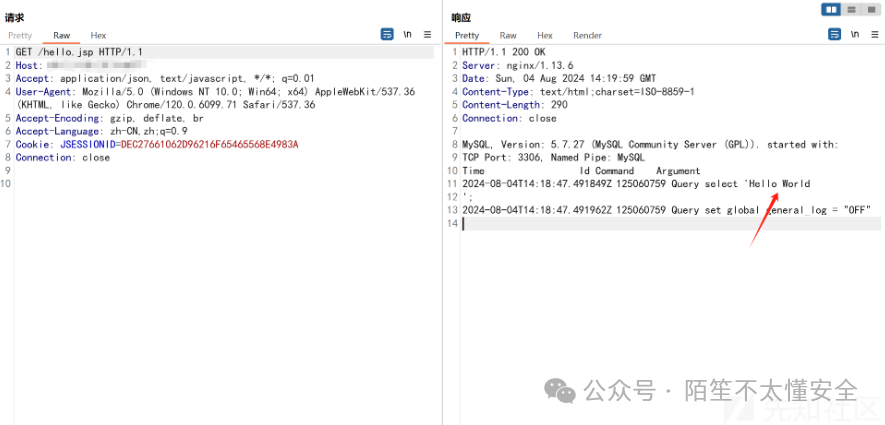Open the response Render tab
Viewport: 885px width, 425px height.
(588, 35)
